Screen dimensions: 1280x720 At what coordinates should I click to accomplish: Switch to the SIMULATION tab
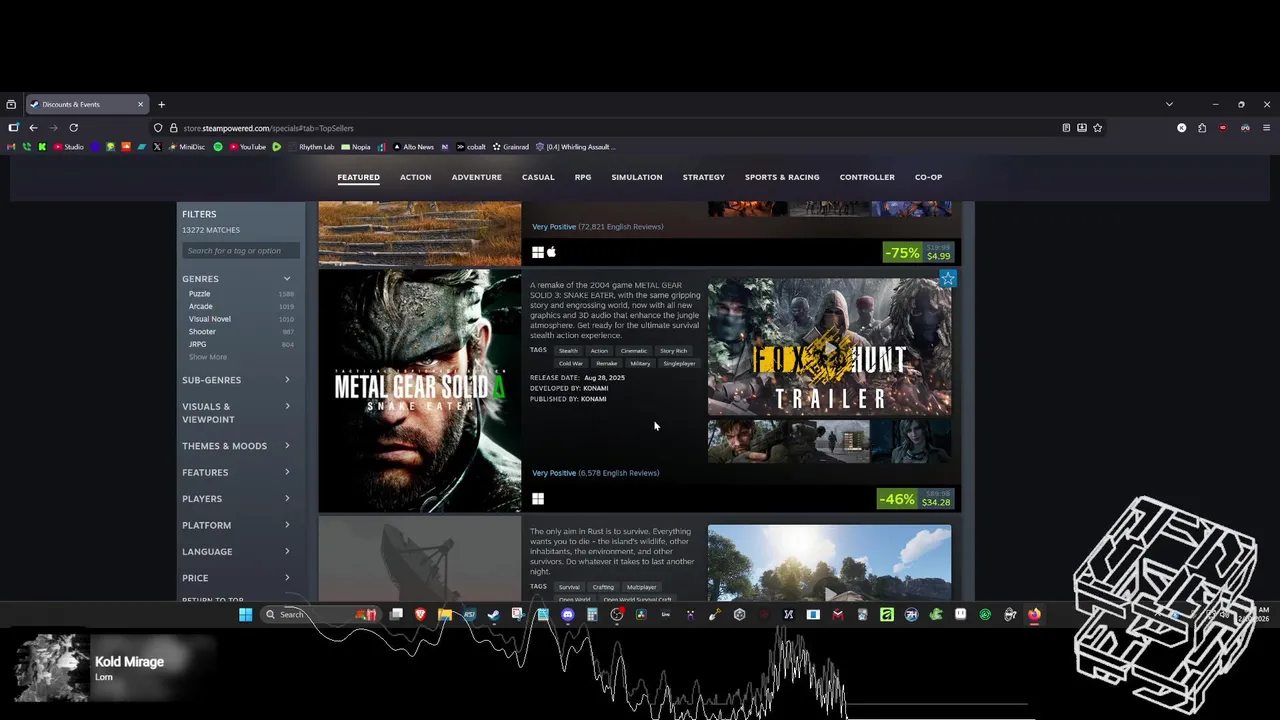(x=637, y=177)
